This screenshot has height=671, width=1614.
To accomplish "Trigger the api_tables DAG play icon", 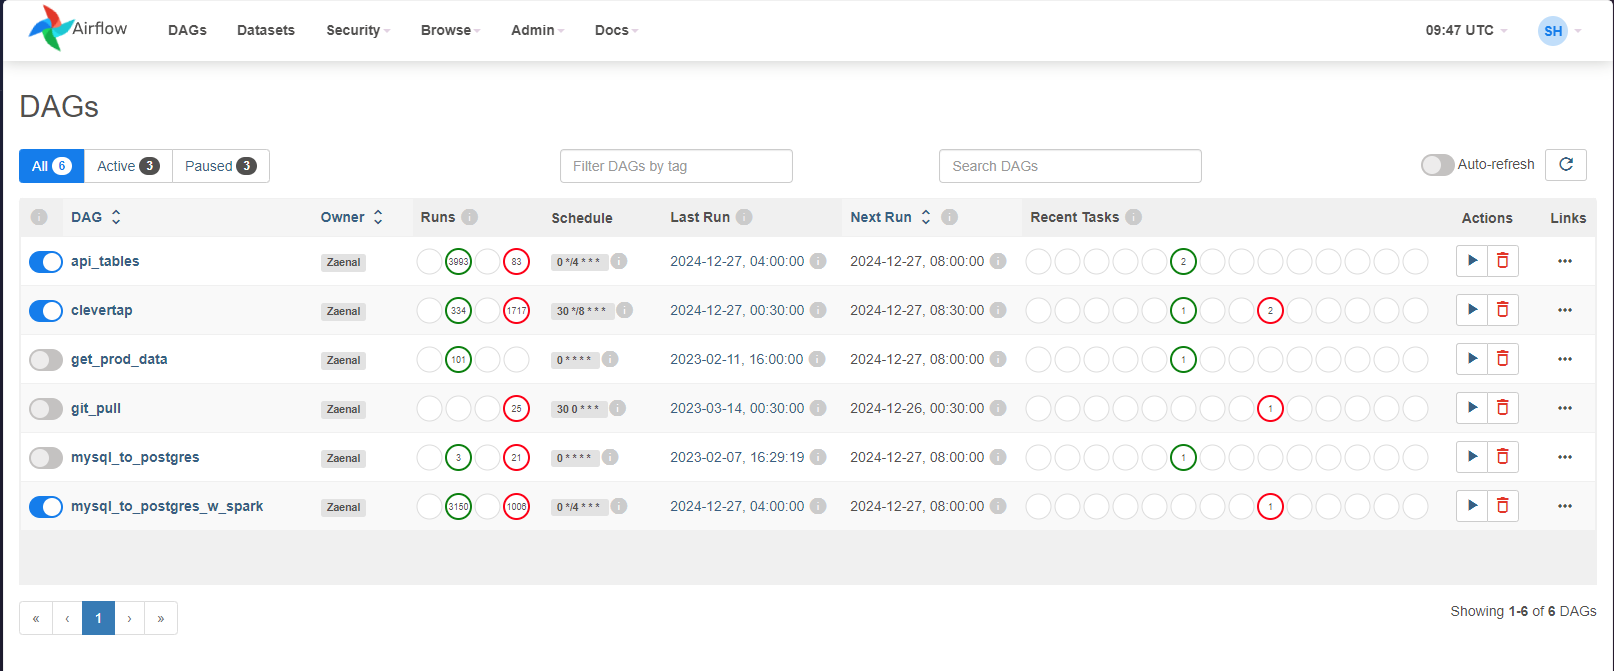I will (x=1472, y=261).
